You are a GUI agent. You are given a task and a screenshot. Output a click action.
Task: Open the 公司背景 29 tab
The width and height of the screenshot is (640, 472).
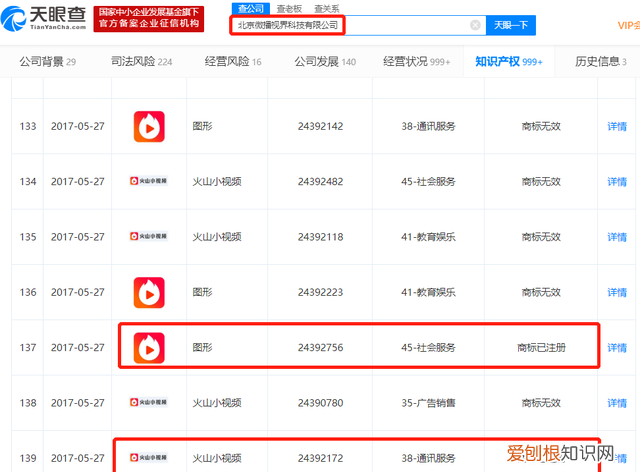[x=47, y=62]
